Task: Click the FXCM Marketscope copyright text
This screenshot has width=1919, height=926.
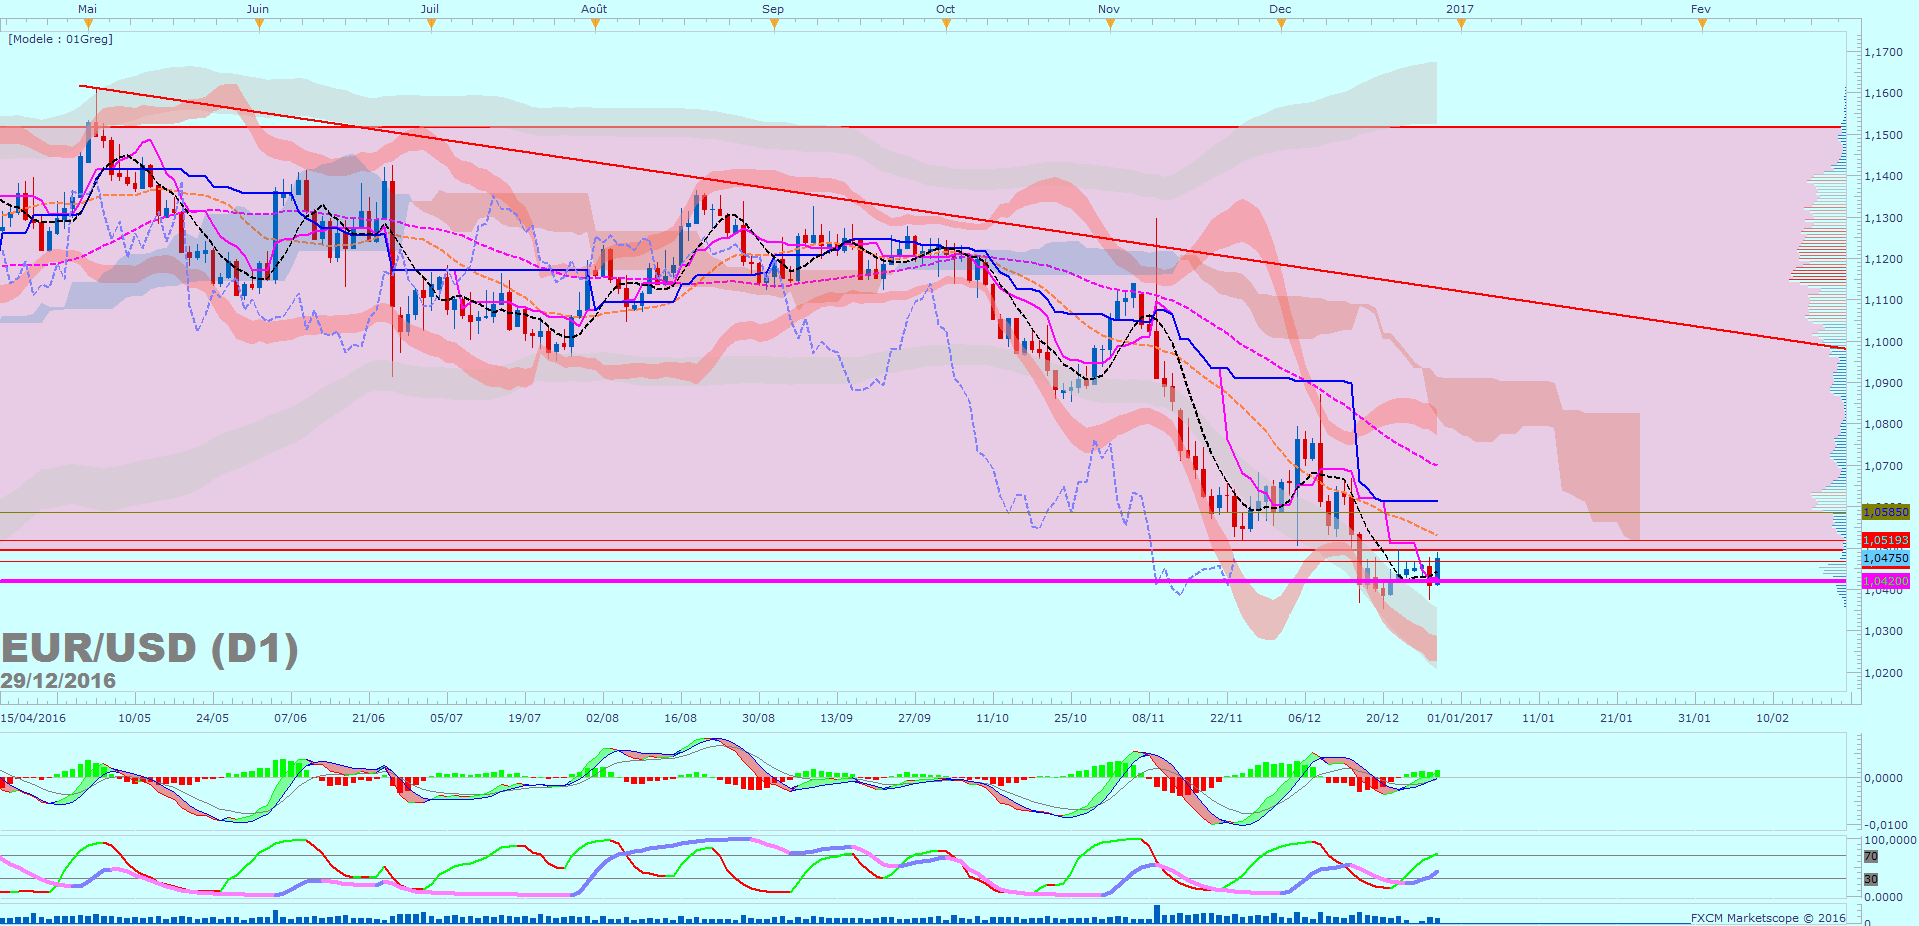Action: tap(1767, 917)
